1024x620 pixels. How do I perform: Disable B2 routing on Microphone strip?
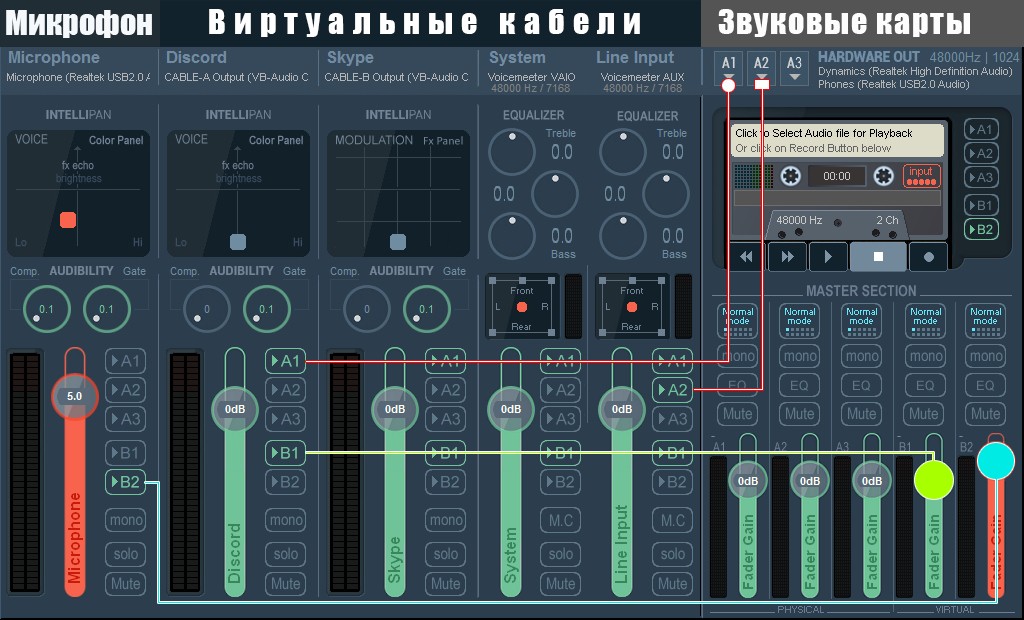125,482
